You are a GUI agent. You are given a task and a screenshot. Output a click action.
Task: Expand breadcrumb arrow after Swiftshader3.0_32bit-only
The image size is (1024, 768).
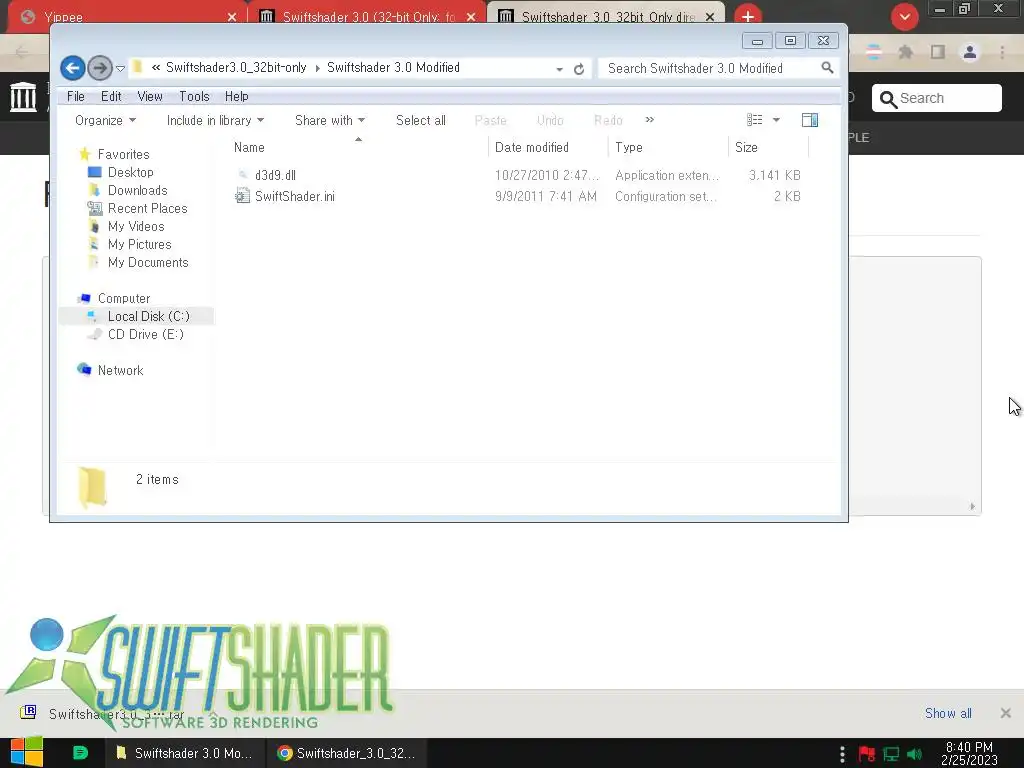317,68
